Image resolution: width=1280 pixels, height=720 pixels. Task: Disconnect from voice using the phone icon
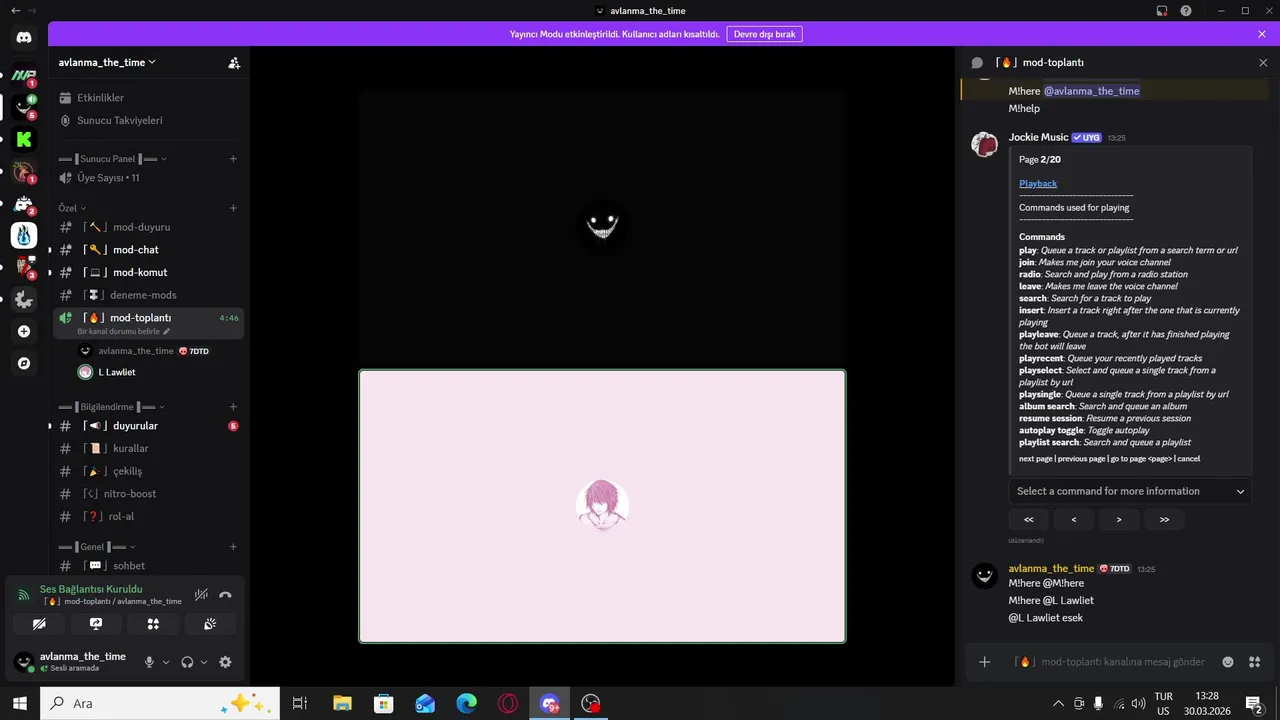tap(225, 594)
